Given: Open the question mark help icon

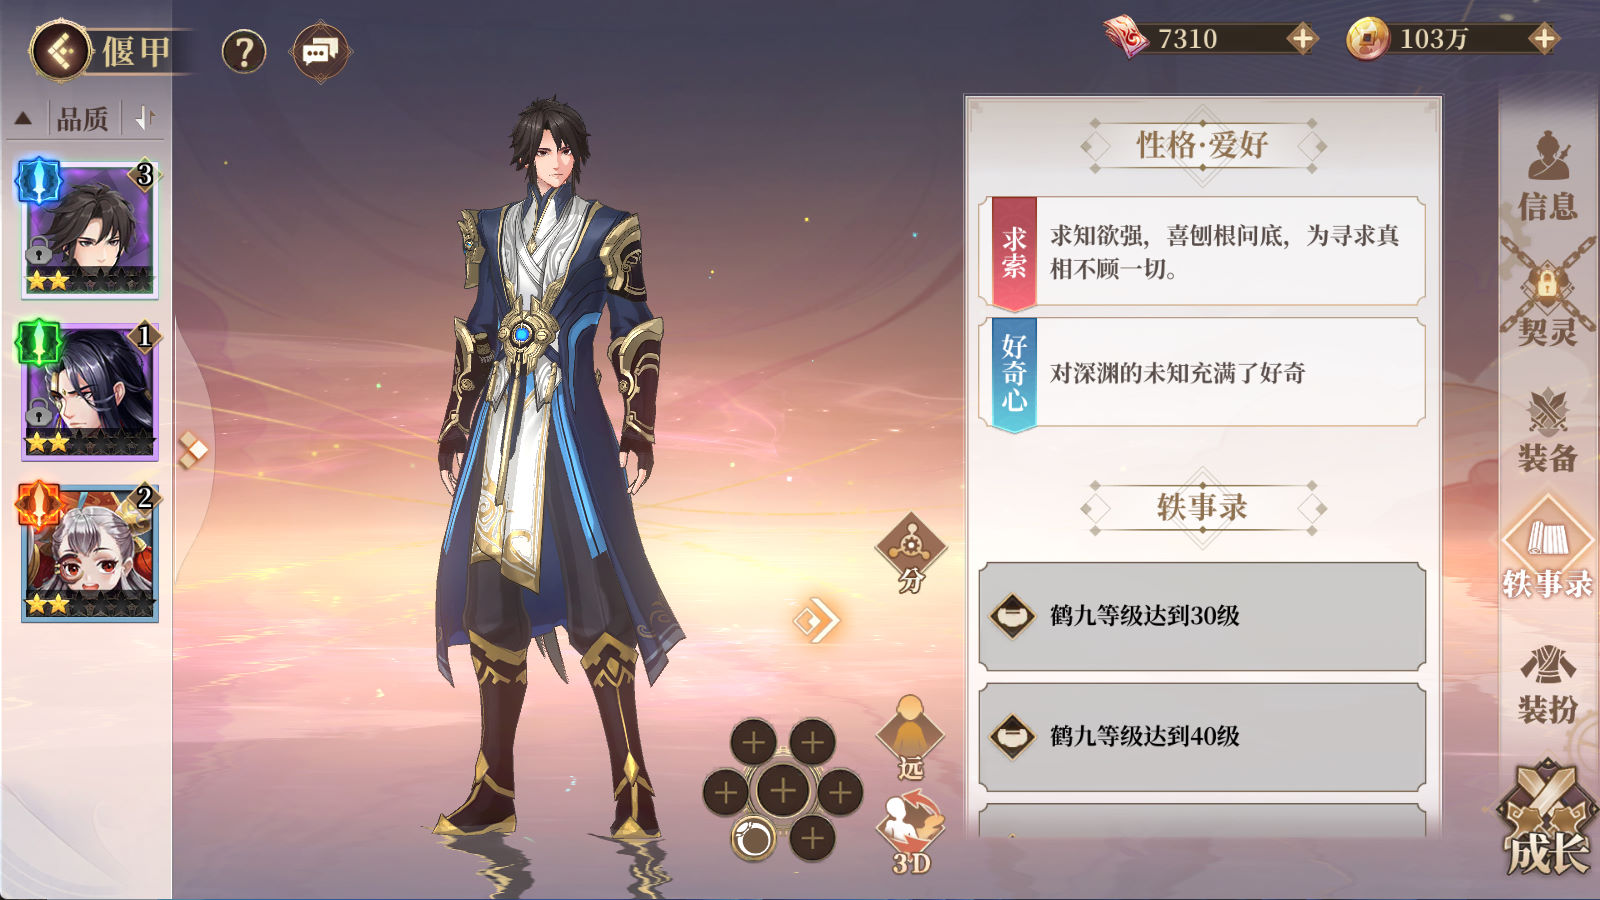Looking at the screenshot, I should 244,51.
